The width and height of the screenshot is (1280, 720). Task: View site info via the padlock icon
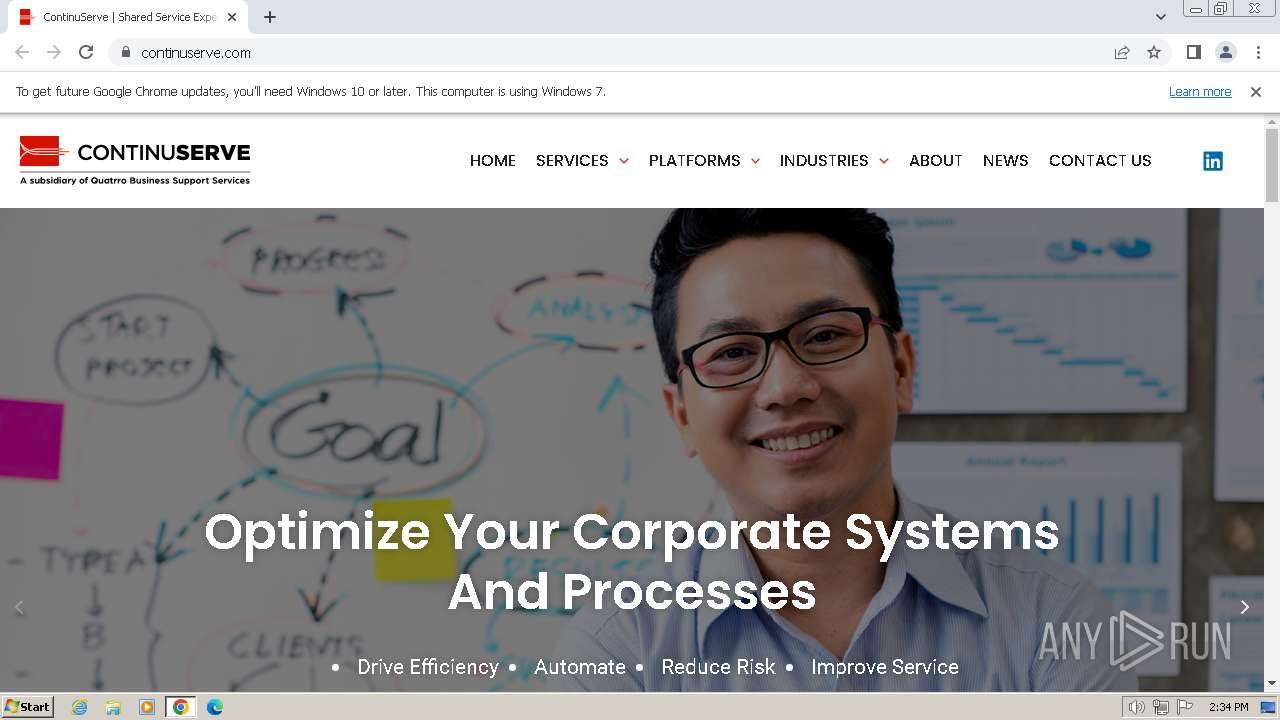(125, 52)
